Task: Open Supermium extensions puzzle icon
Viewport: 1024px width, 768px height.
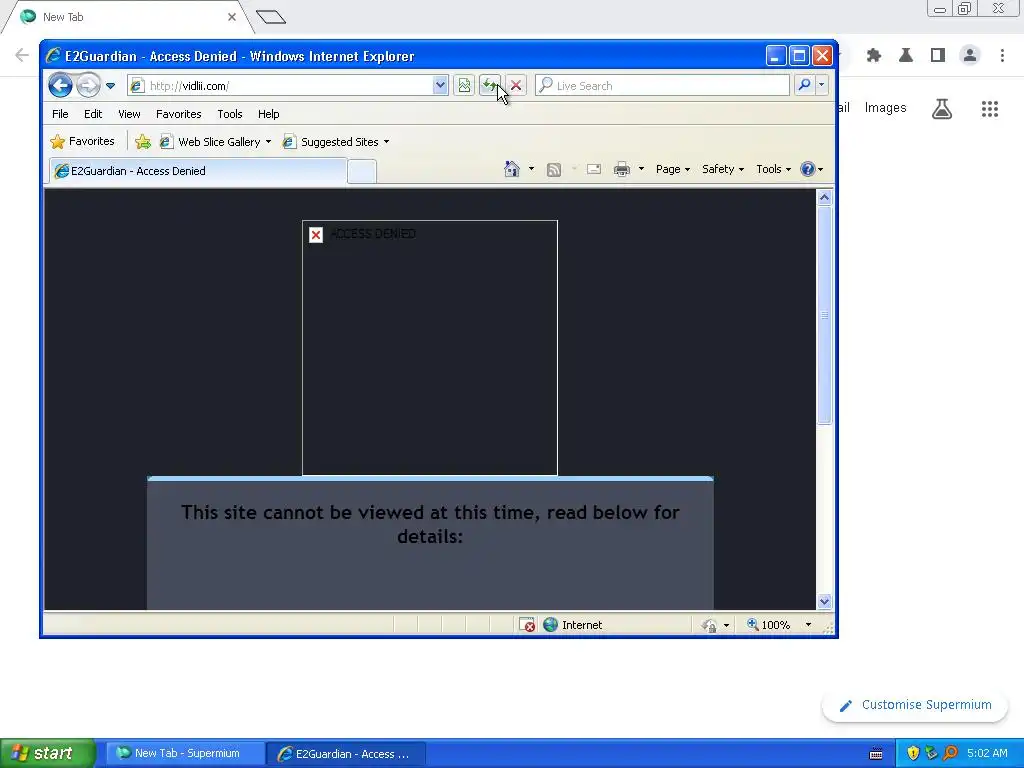Action: [x=874, y=56]
